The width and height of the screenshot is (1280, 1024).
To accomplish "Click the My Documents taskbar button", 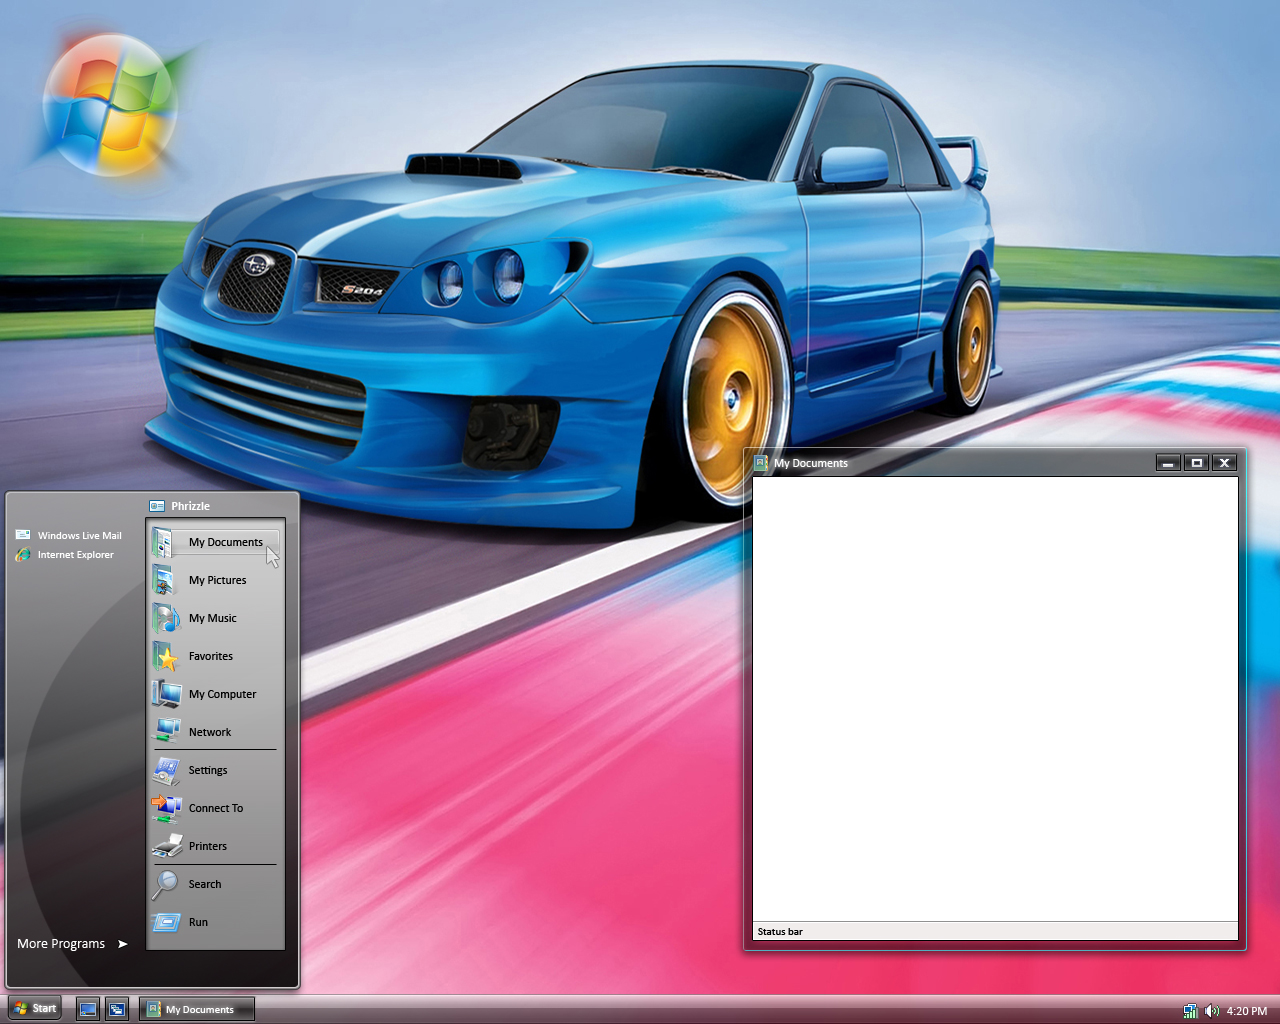I will pos(197,1010).
